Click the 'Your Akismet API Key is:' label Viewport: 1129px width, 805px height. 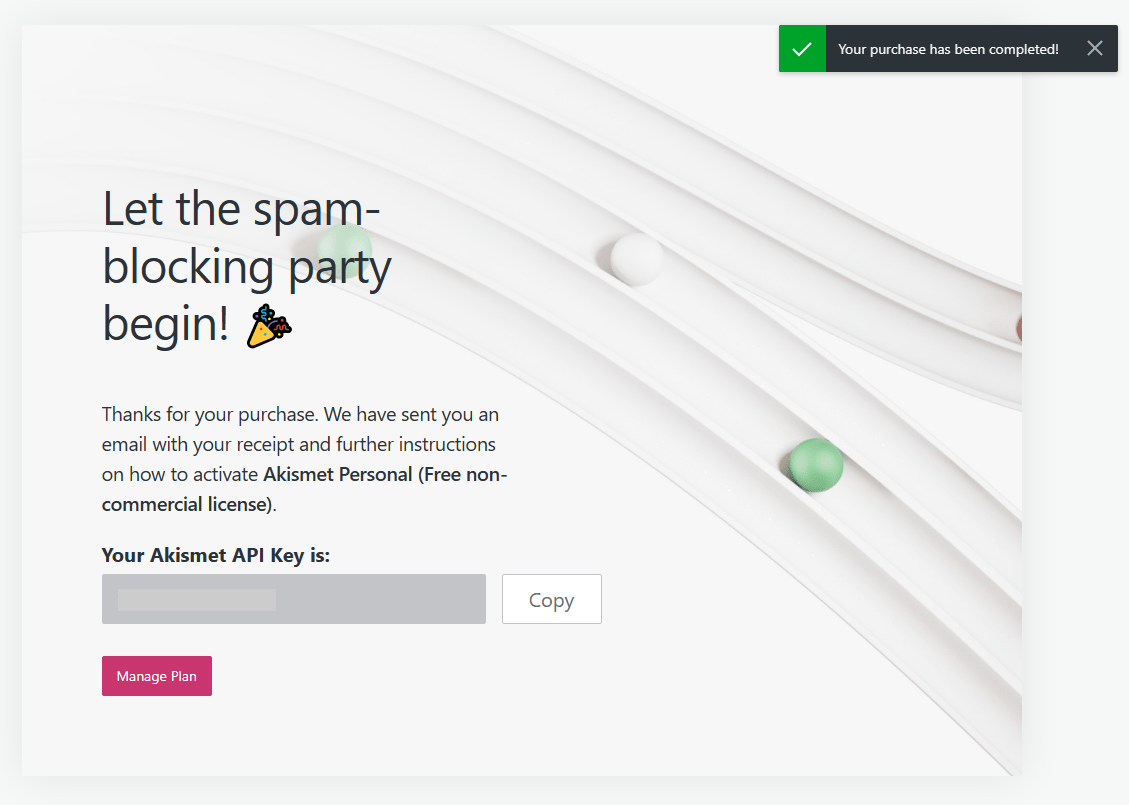[x=216, y=555]
